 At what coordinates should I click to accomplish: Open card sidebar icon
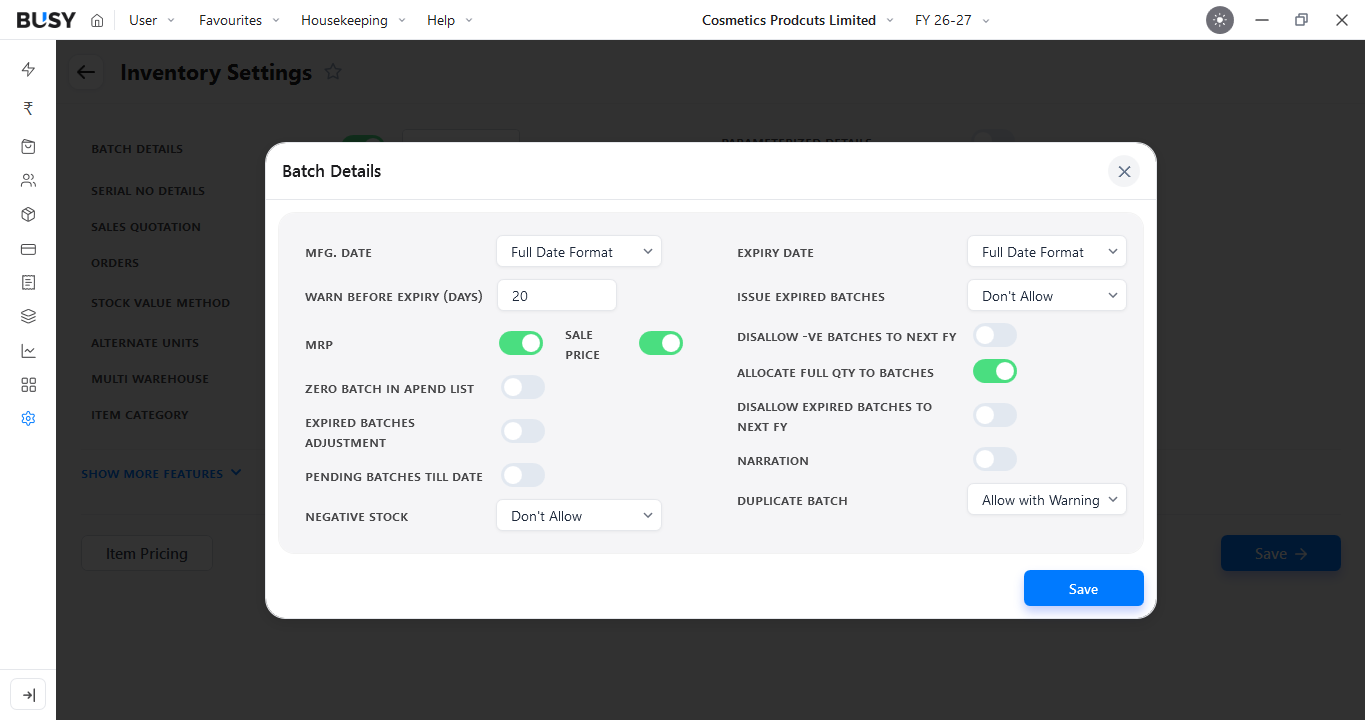[x=28, y=249]
